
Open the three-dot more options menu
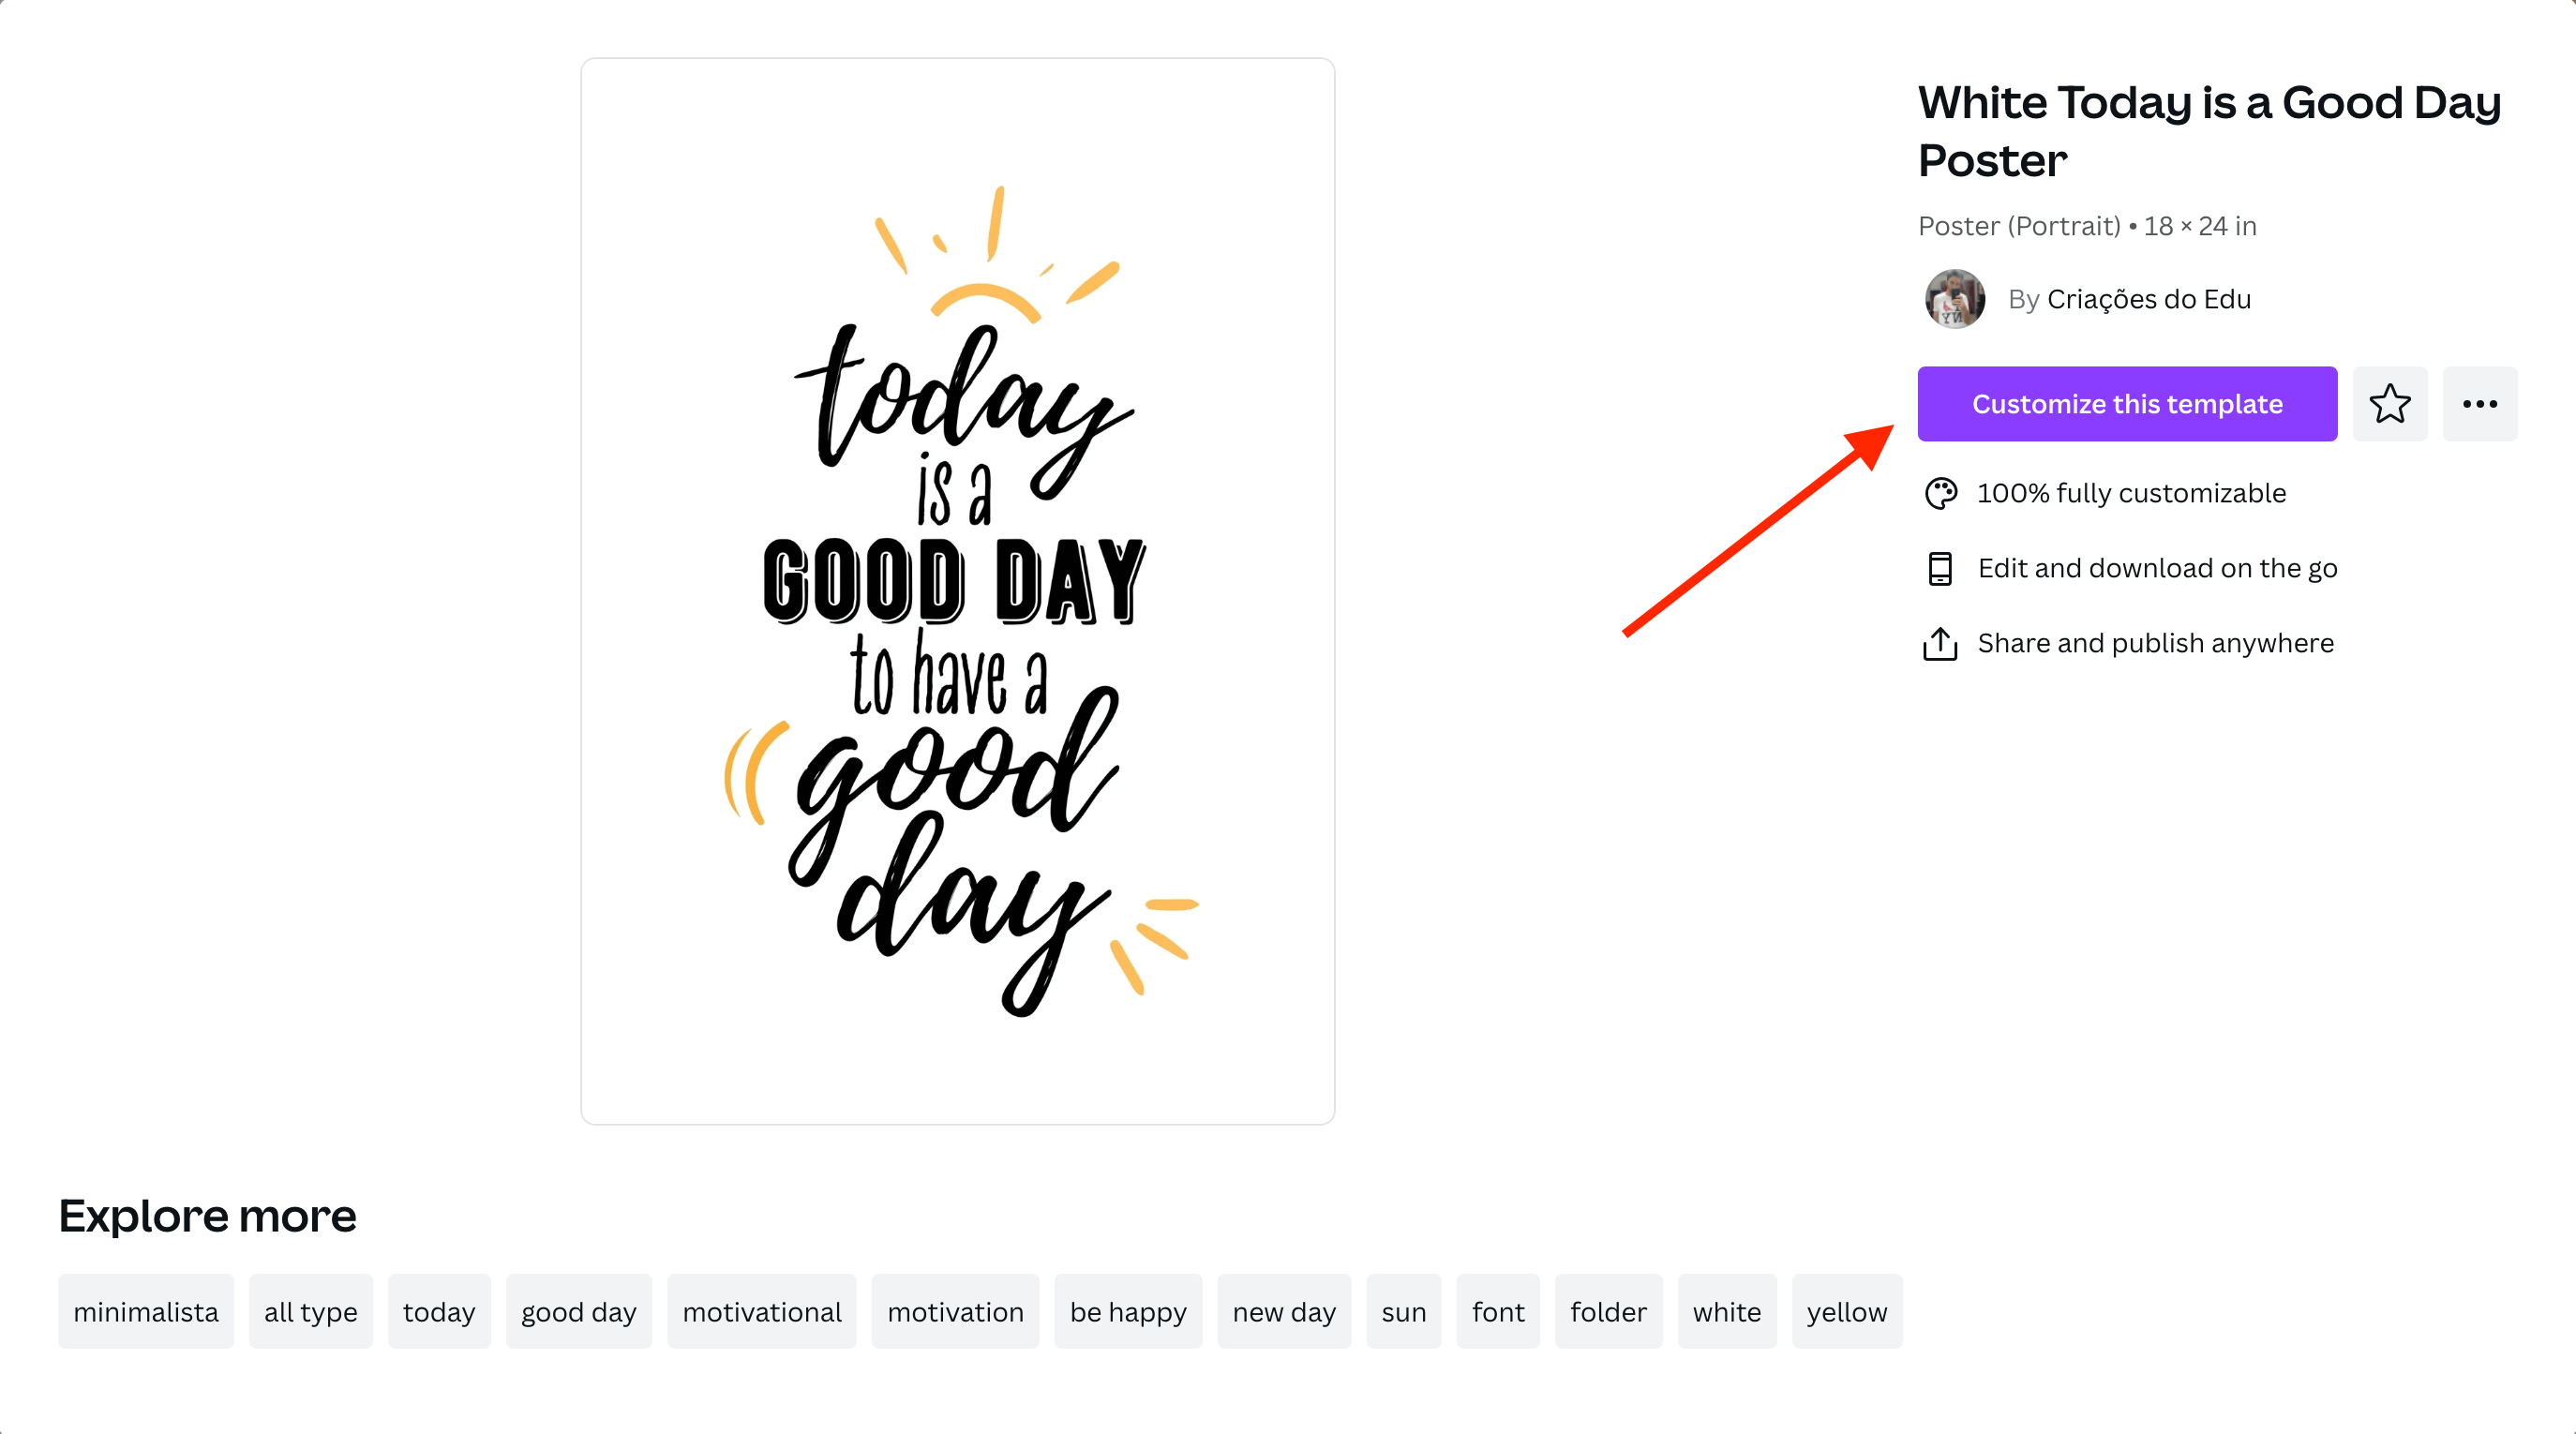click(2479, 404)
